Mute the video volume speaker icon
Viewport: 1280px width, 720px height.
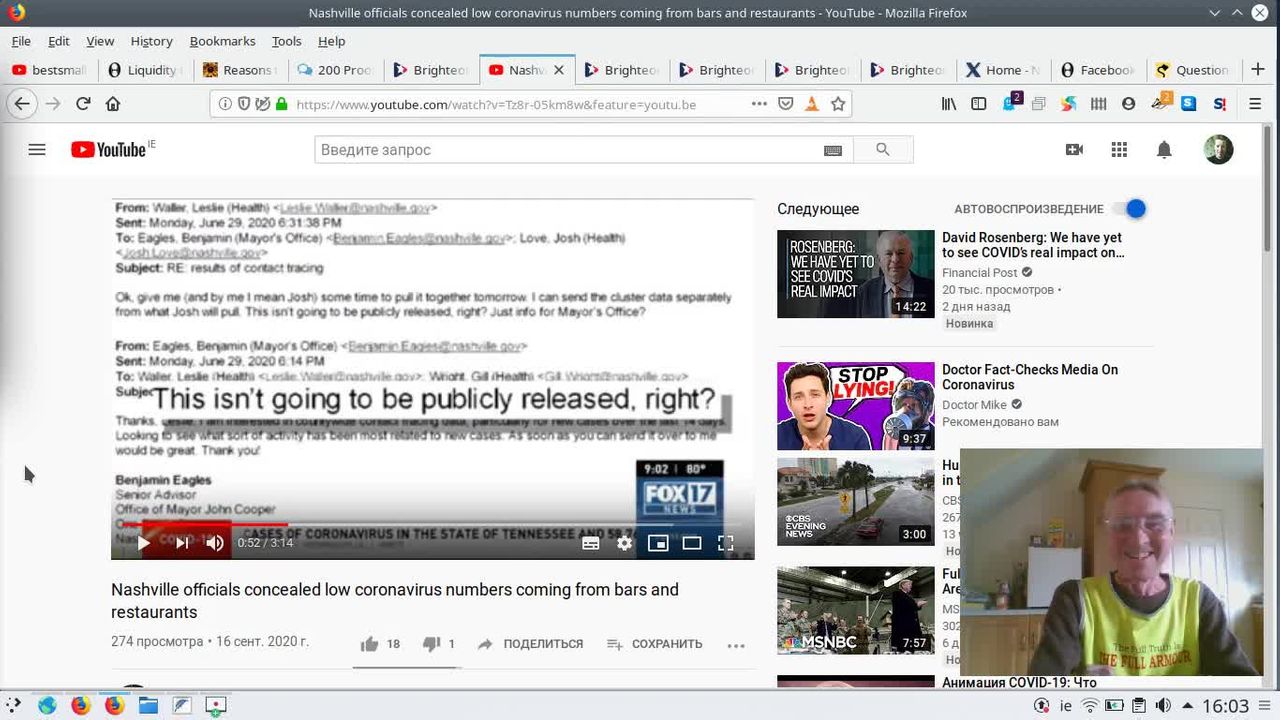215,543
